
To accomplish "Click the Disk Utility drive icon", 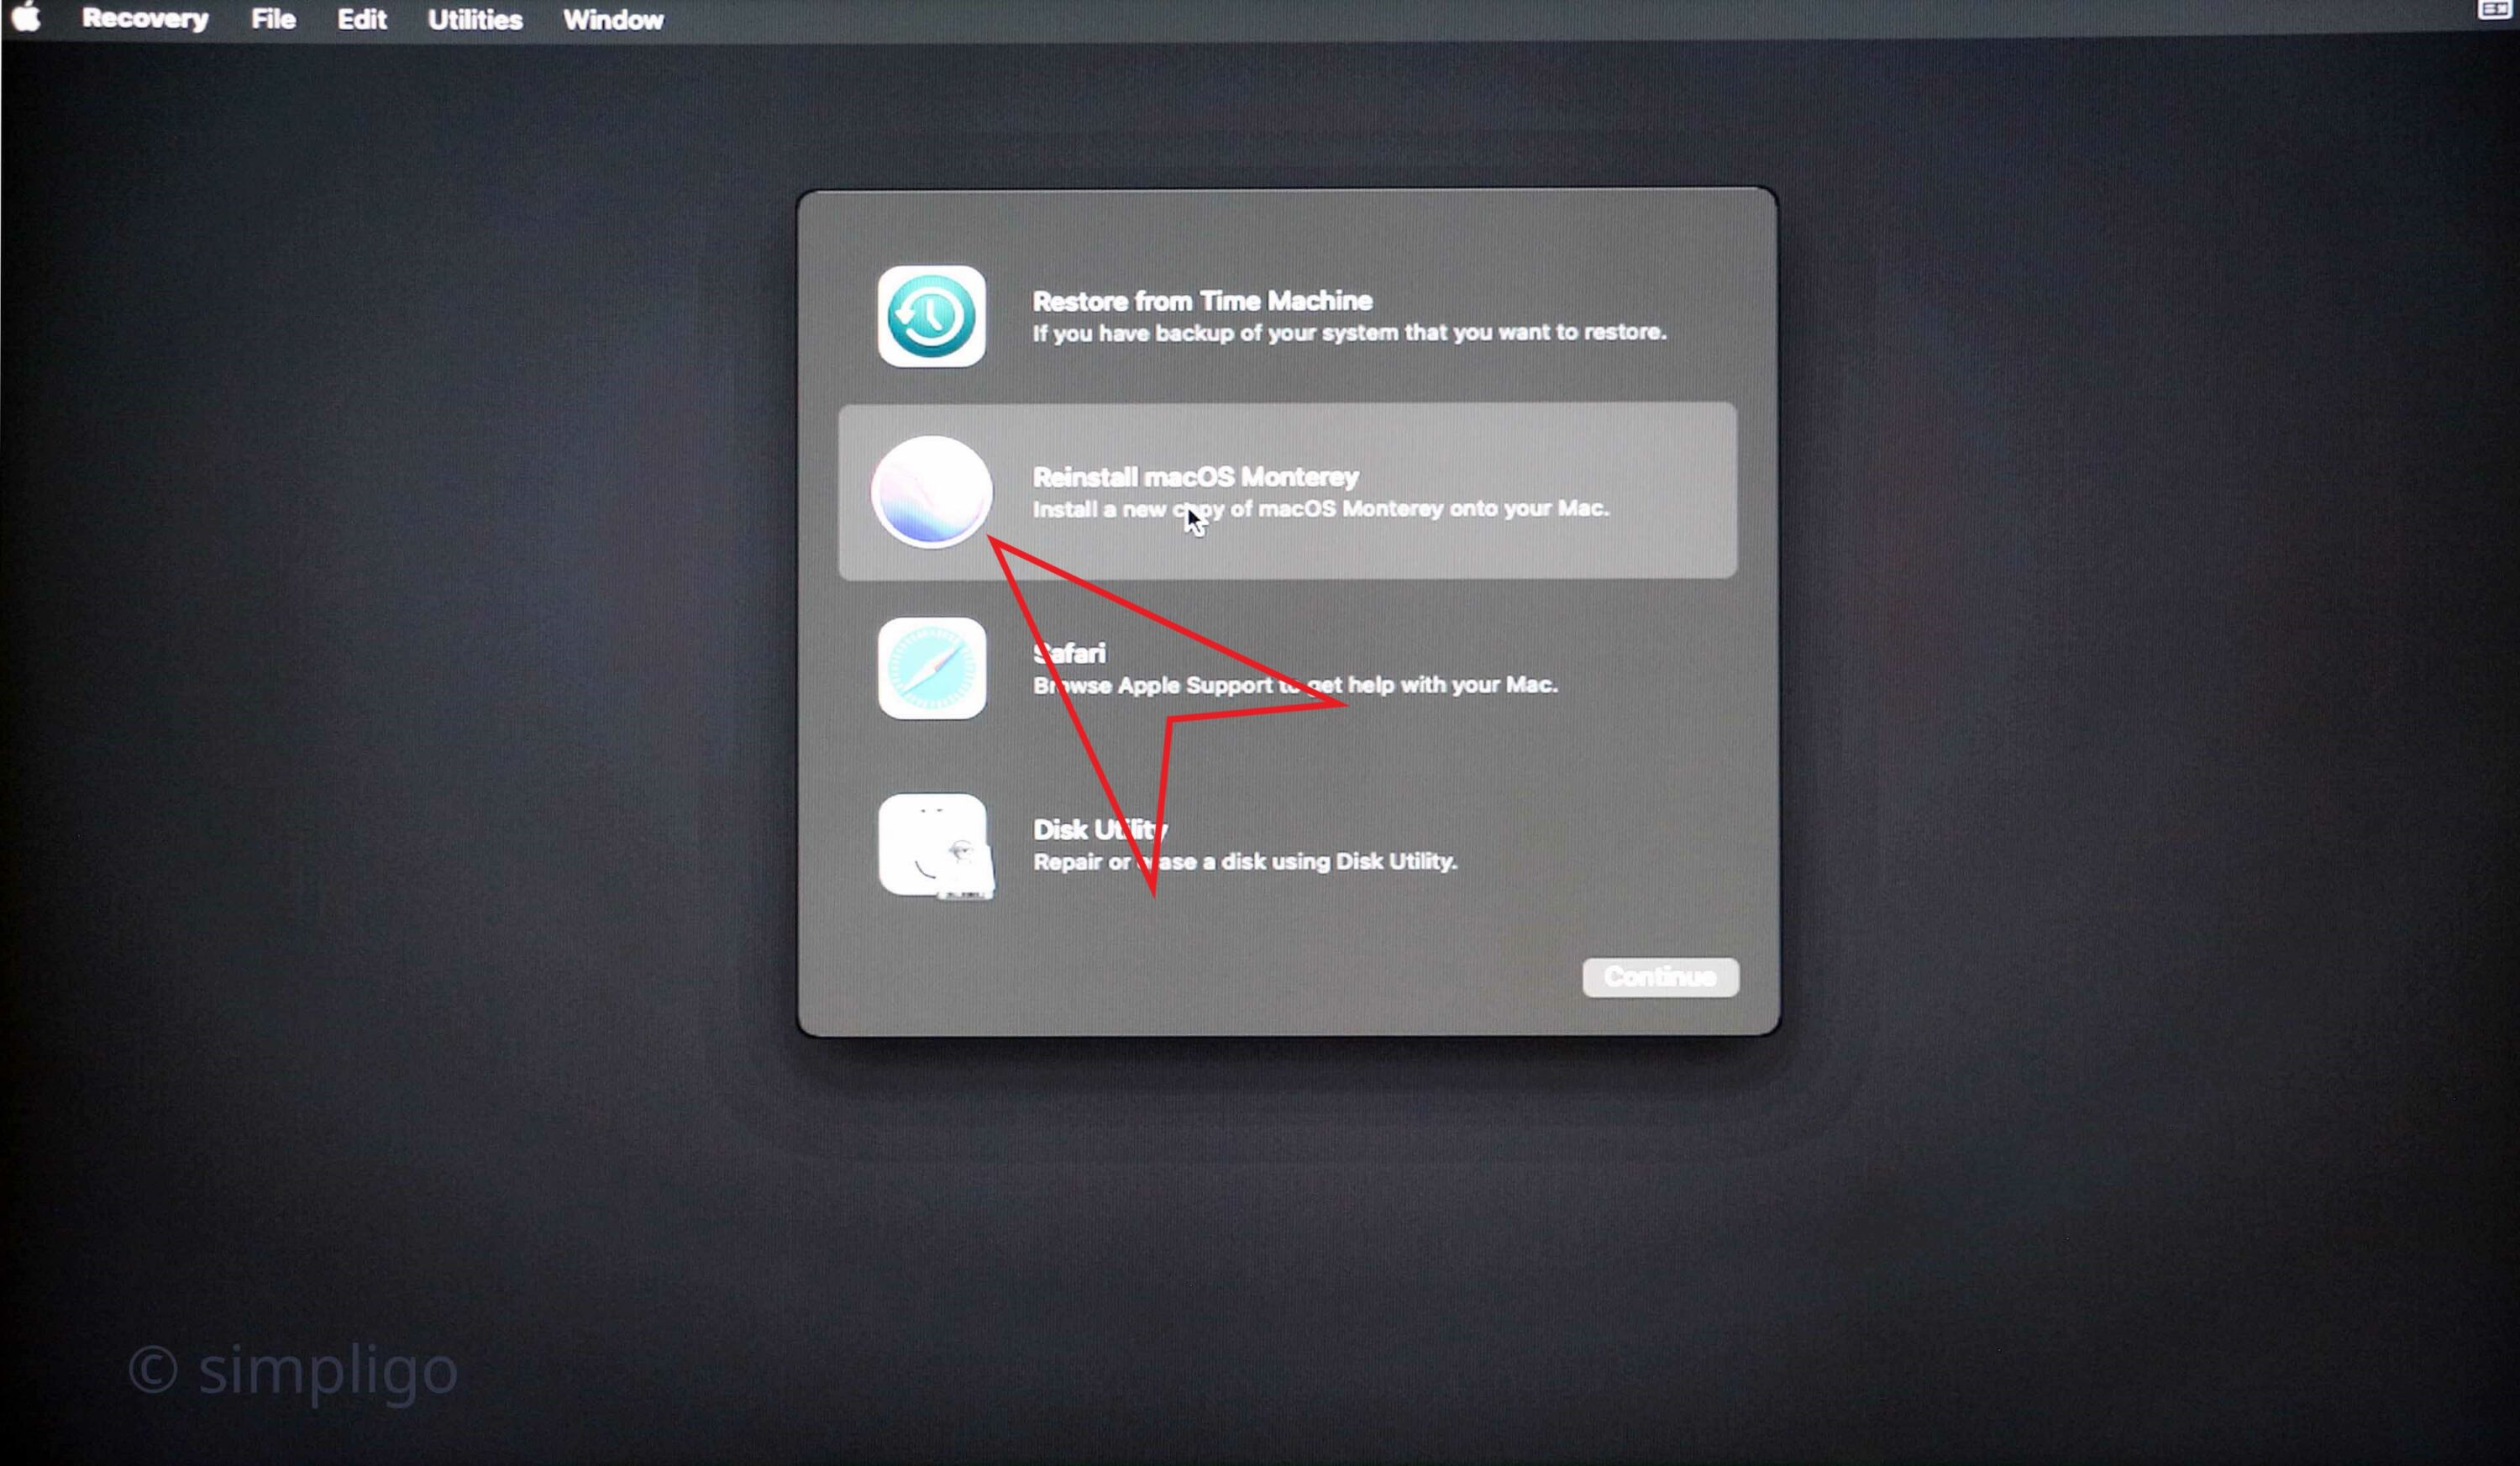I will tap(932, 843).
